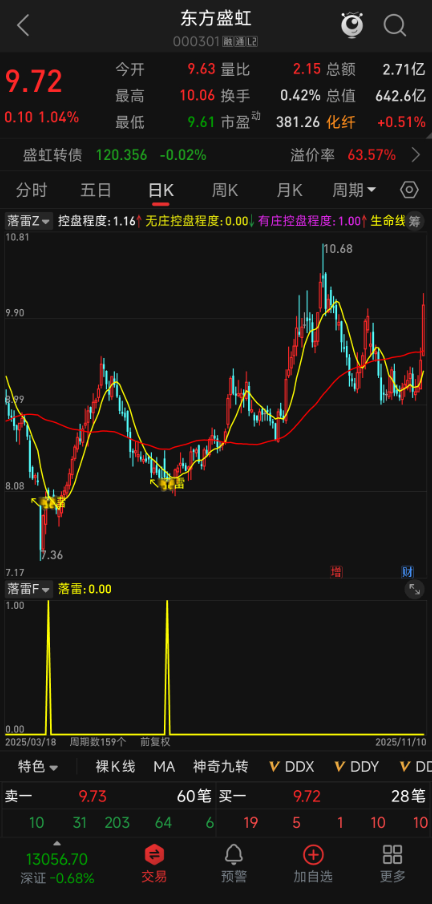Select 神奇九转 indicator
This screenshot has width=432, height=904.
point(220,767)
